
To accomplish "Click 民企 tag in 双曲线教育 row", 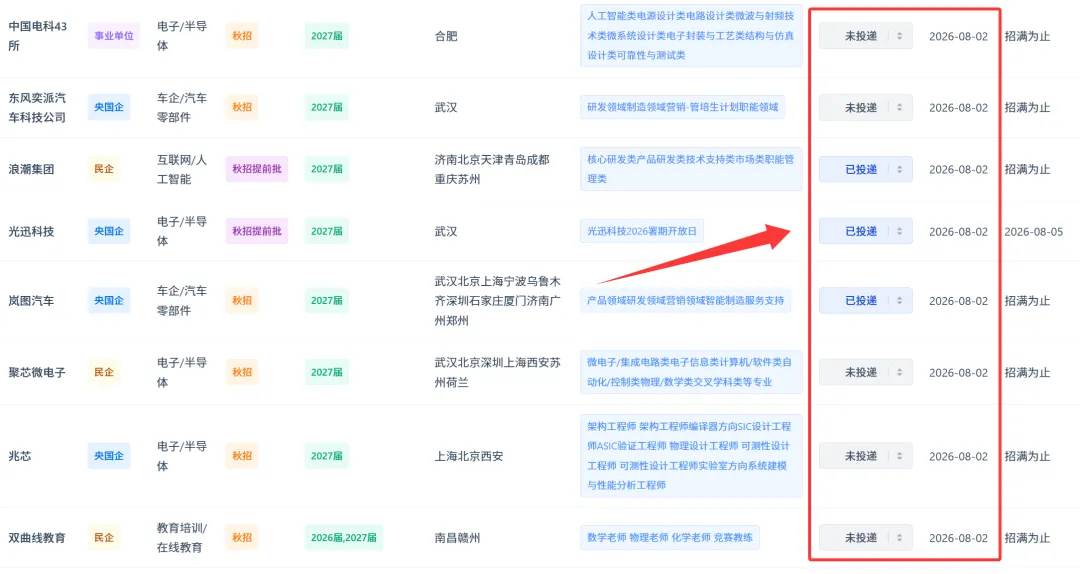I will tap(104, 537).
